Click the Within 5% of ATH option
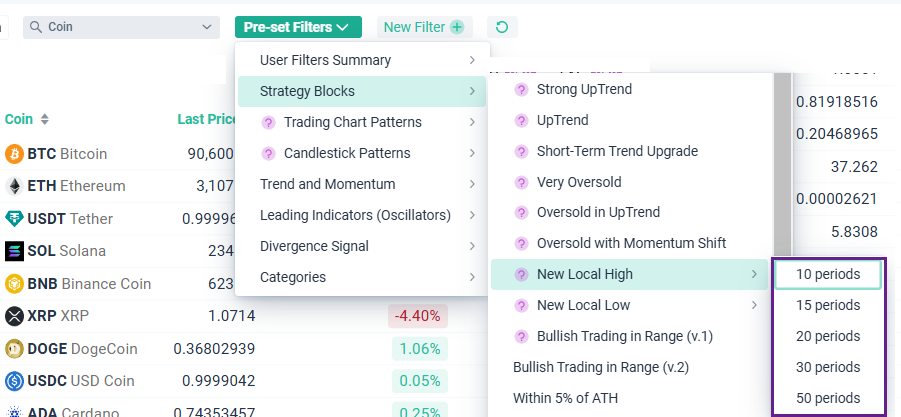901x417 pixels. click(x=565, y=398)
